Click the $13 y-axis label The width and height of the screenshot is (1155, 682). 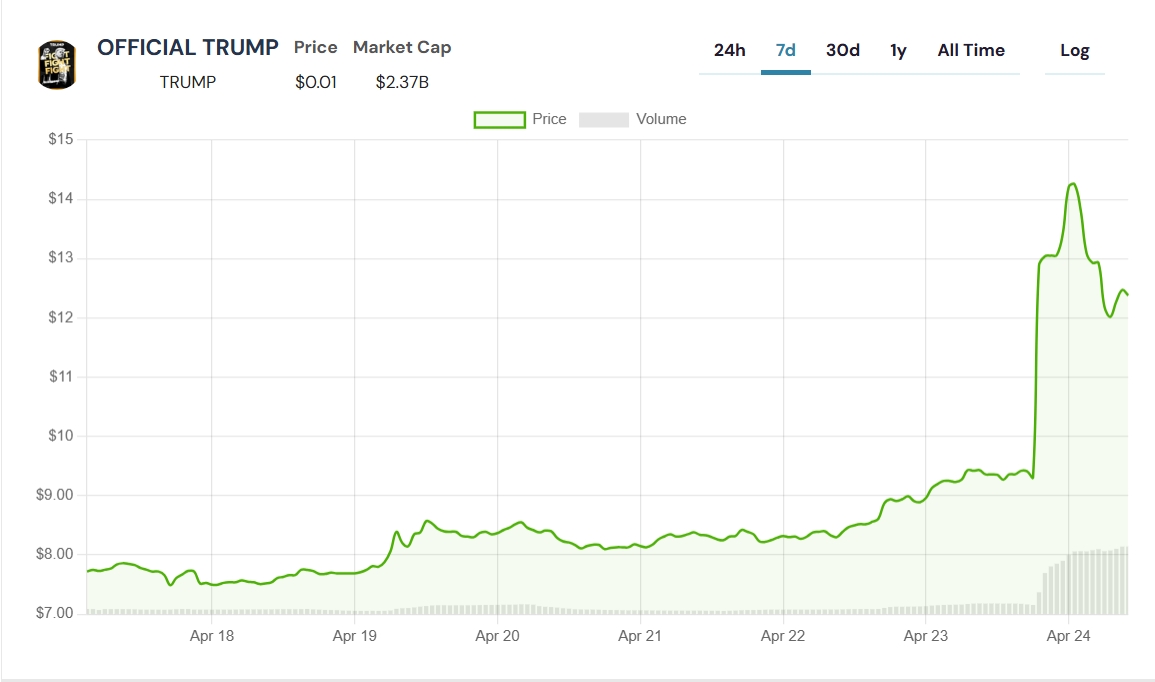[61, 258]
